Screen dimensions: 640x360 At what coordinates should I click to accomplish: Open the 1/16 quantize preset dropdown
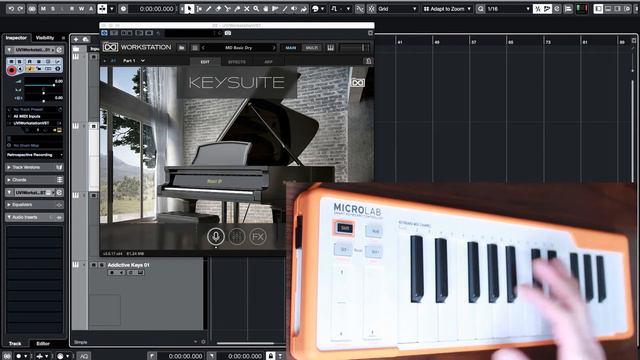508,9
